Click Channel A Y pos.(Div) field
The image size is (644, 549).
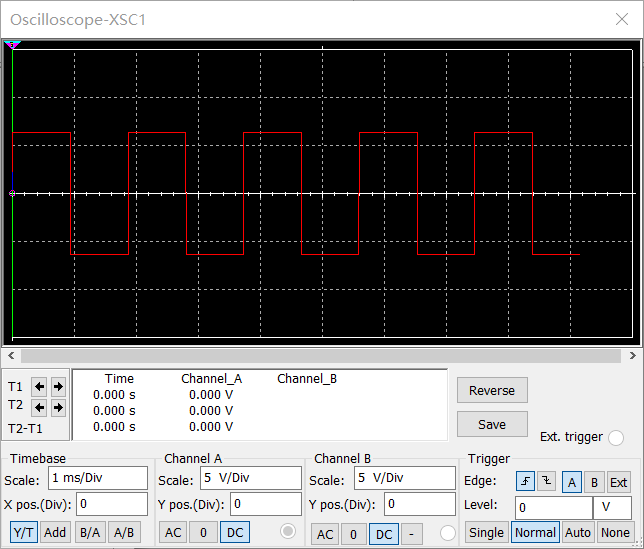[266, 504]
